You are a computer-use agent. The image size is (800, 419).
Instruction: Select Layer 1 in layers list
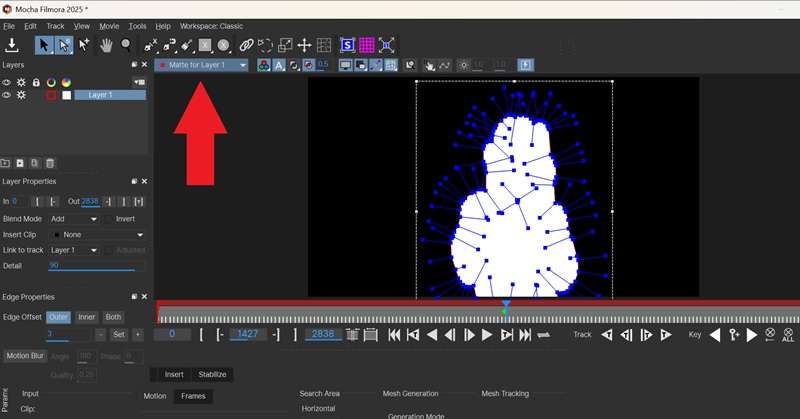pyautogui.click(x=110, y=95)
